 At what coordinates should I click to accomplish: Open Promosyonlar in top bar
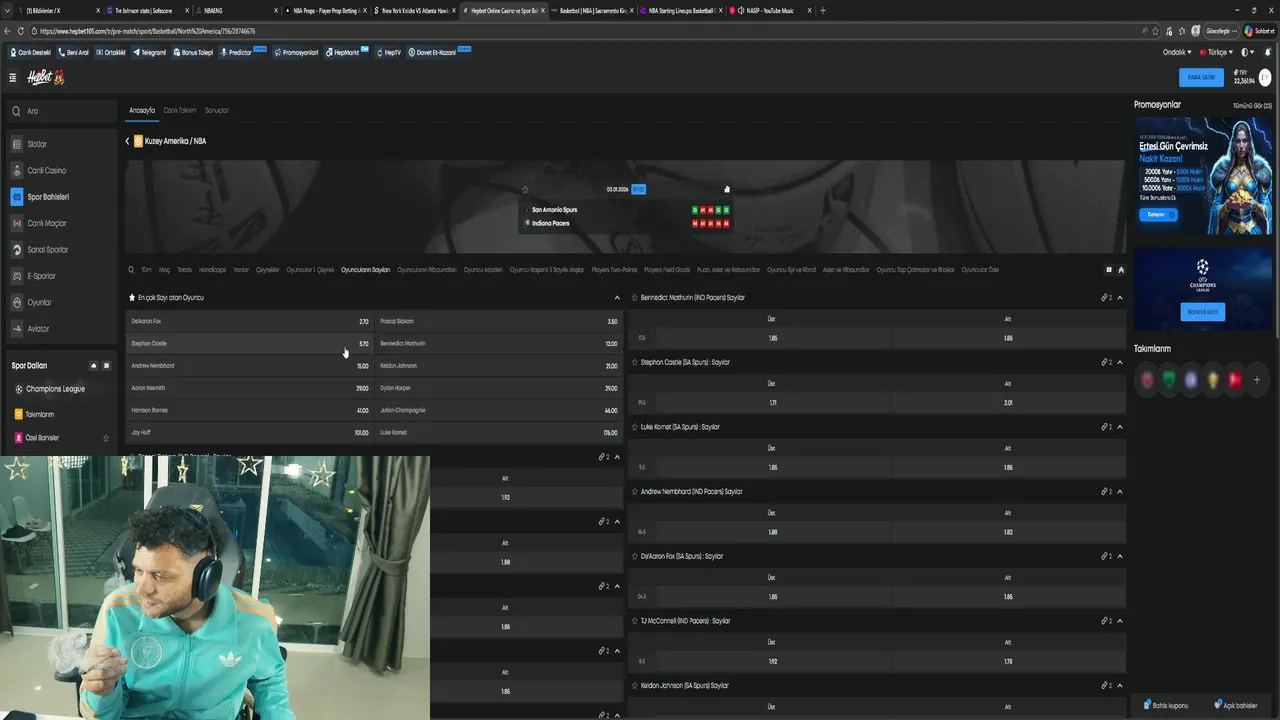click(296, 52)
